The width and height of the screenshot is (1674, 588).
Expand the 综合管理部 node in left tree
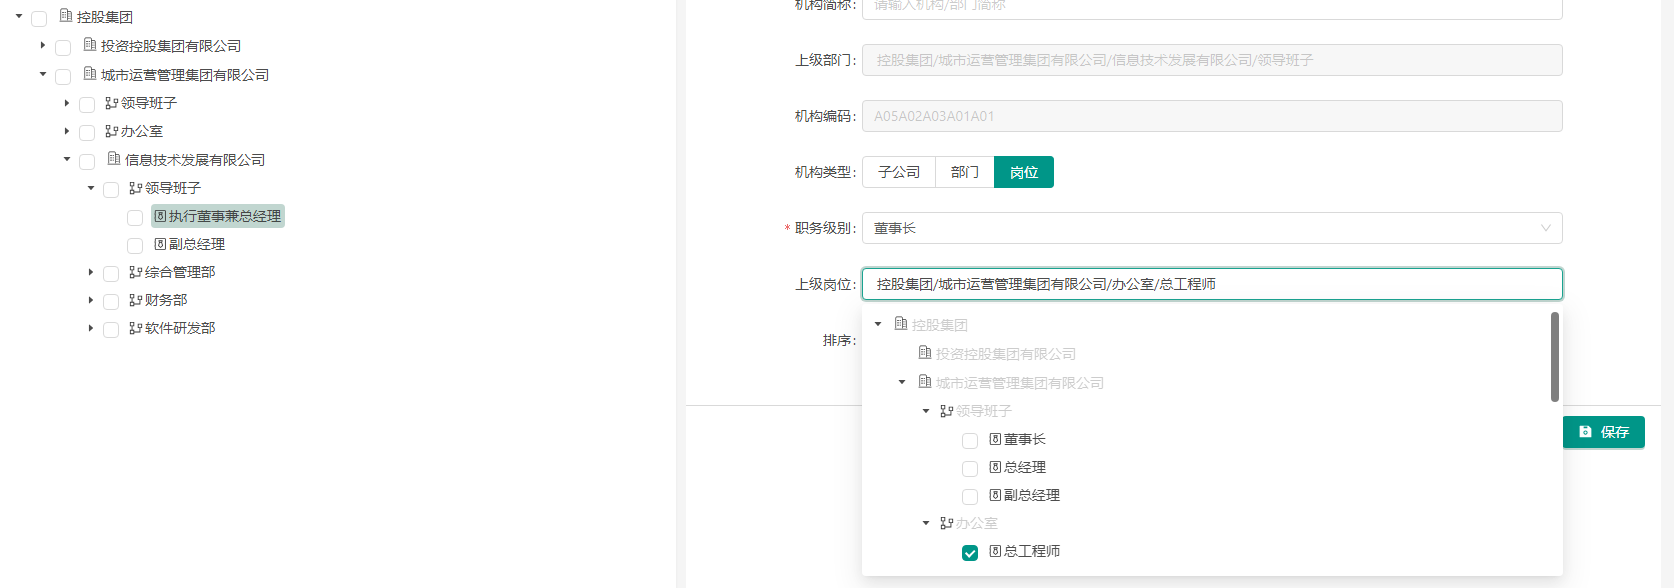click(x=91, y=272)
